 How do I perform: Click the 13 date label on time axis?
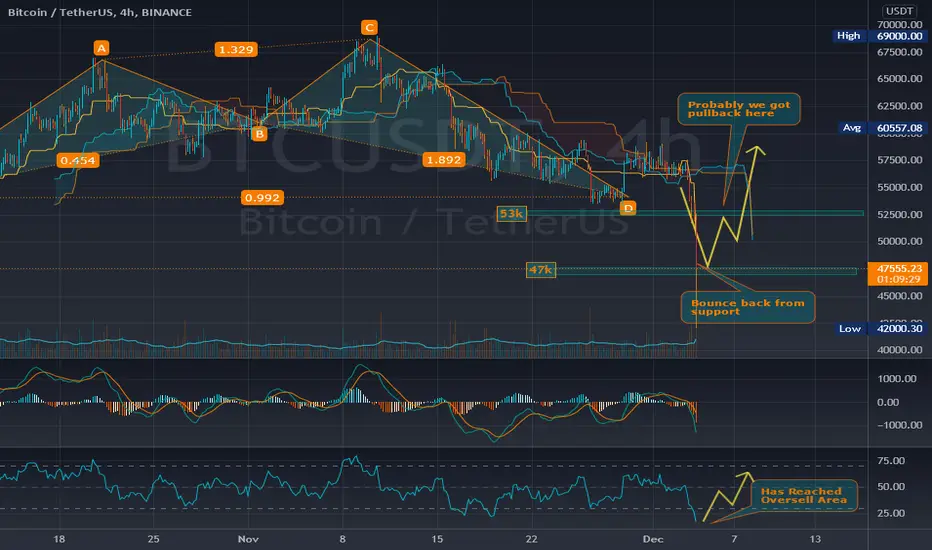point(815,539)
